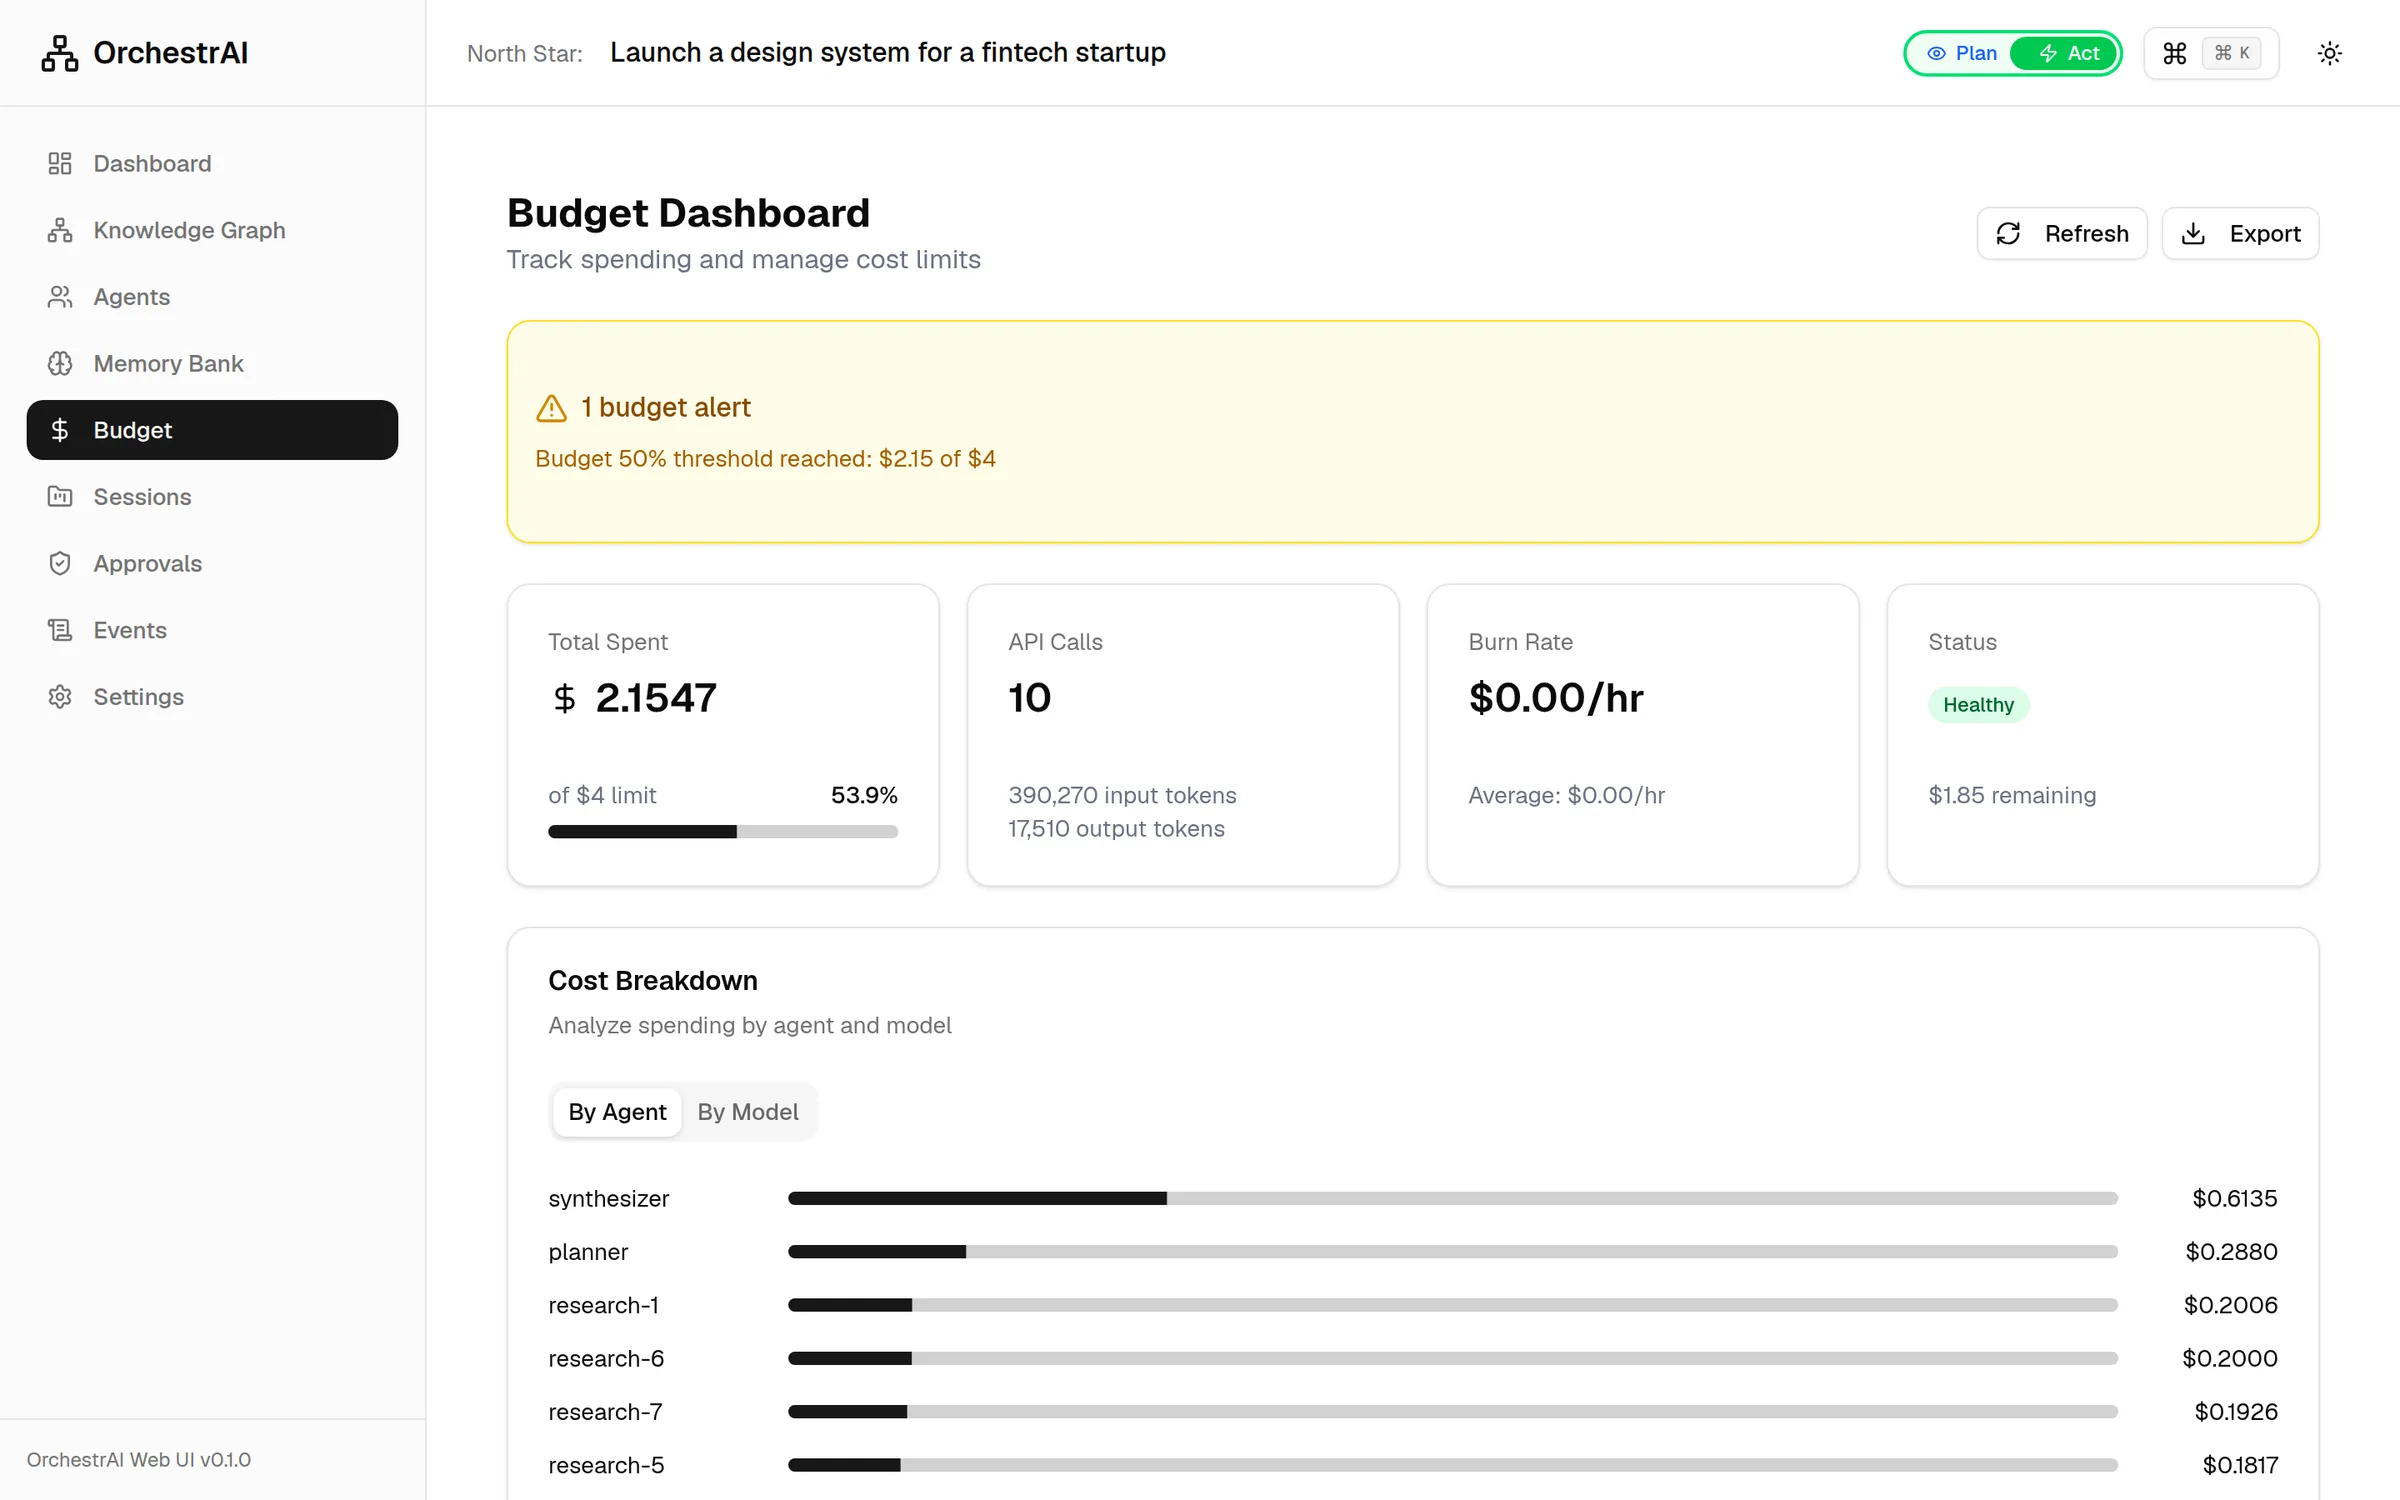
Task: Click the 390,270 input tokens text
Action: pyautogui.click(x=1122, y=795)
